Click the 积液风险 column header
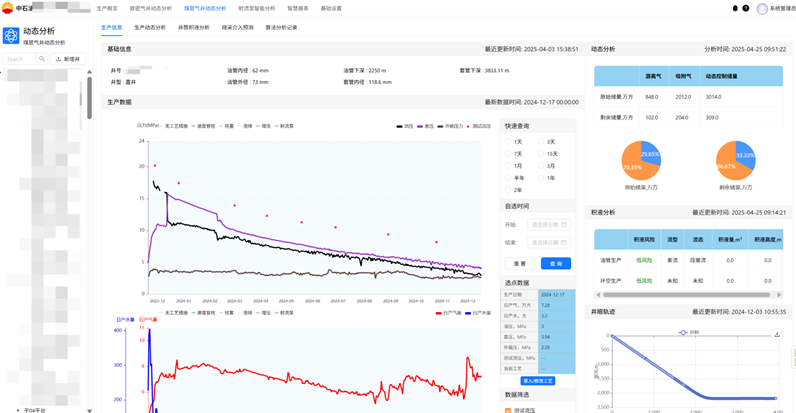Screen dimensions: 796x413 point(644,239)
